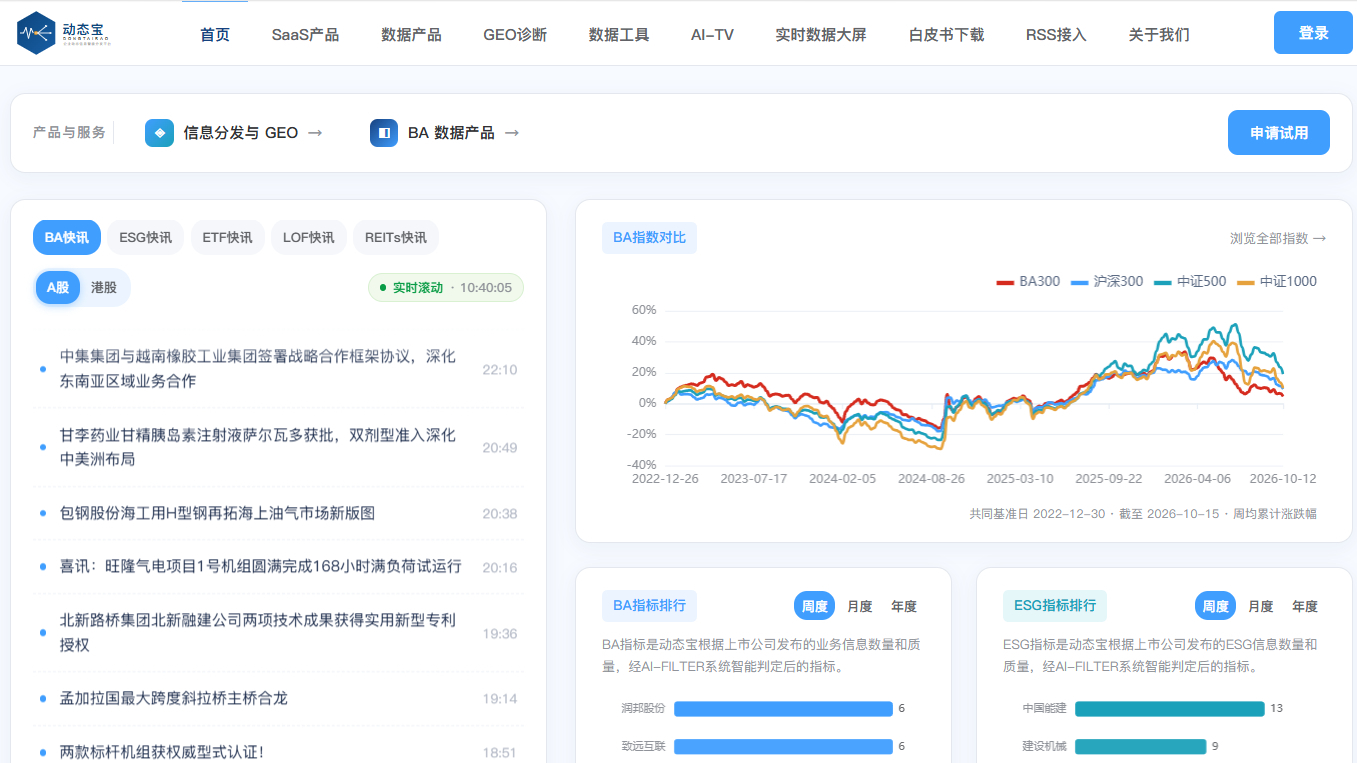The image size is (1357, 763).
Task: Switch market to 港股
Action: 104,288
